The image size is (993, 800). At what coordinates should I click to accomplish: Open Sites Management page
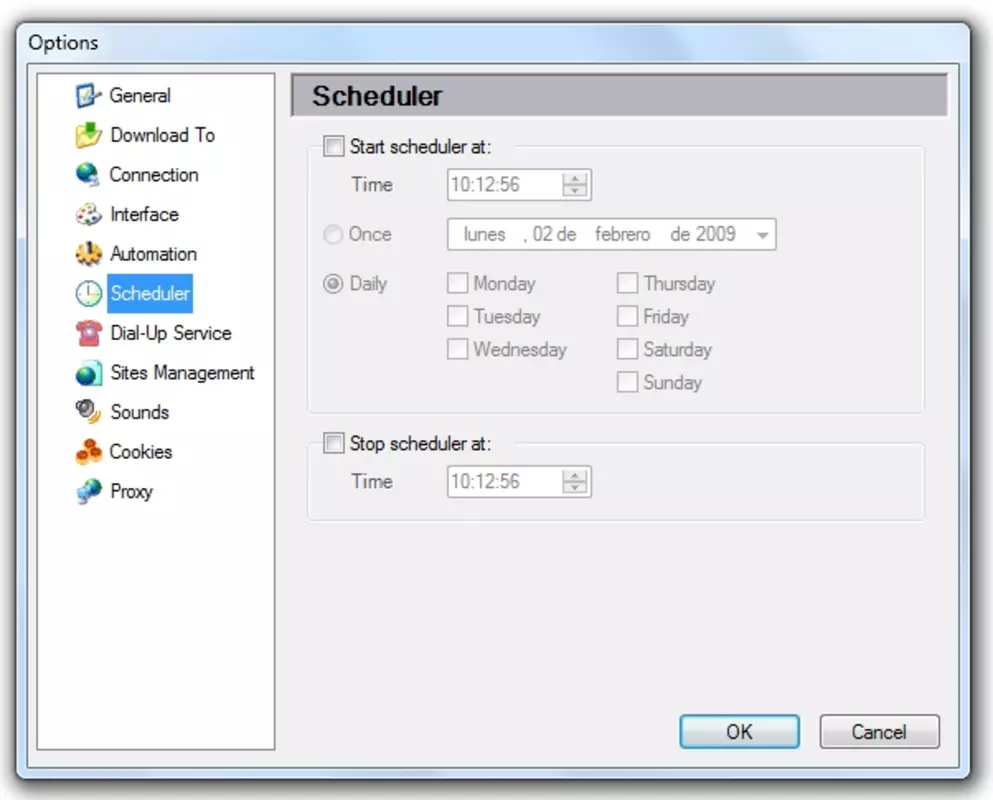[x=182, y=373]
